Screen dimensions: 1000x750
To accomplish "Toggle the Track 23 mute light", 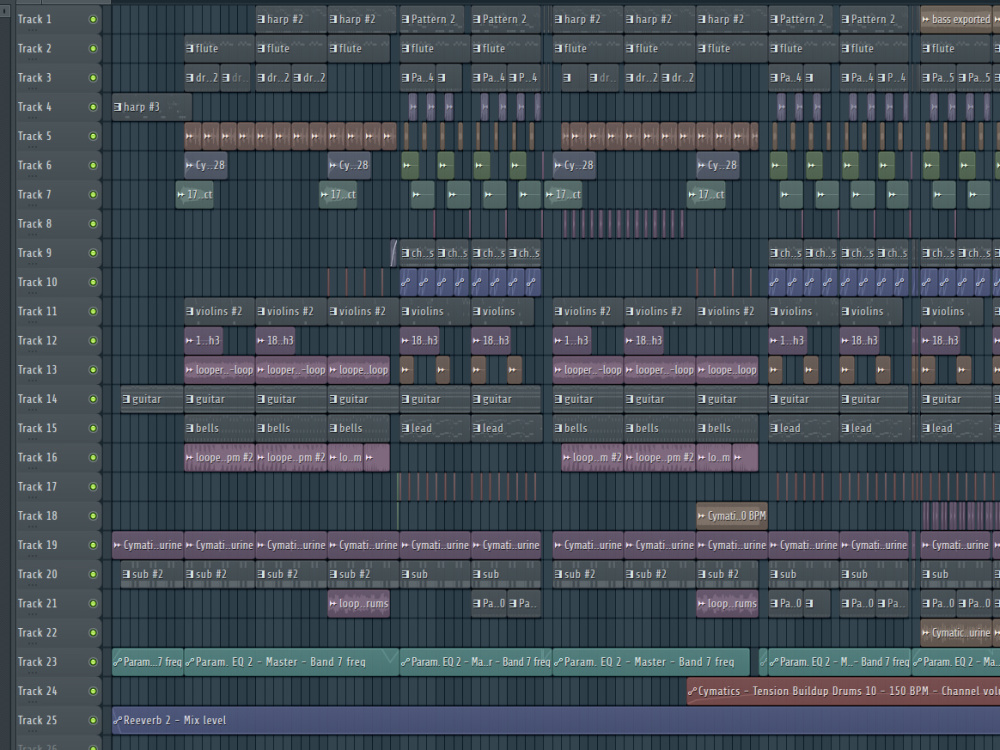I will (93, 662).
